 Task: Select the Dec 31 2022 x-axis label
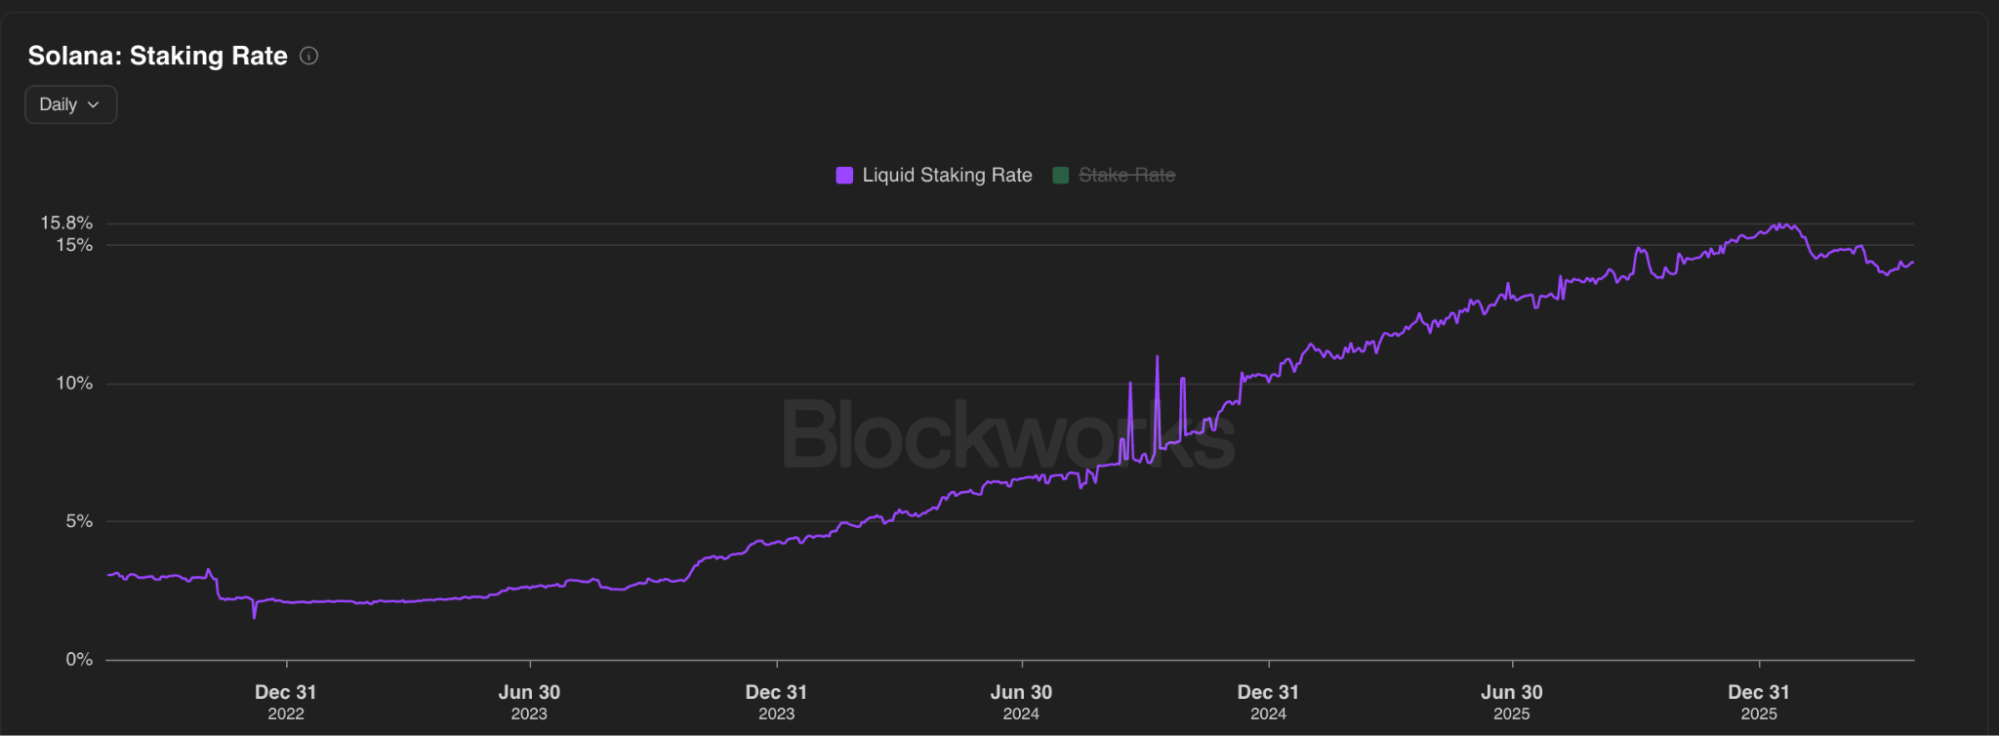286,701
